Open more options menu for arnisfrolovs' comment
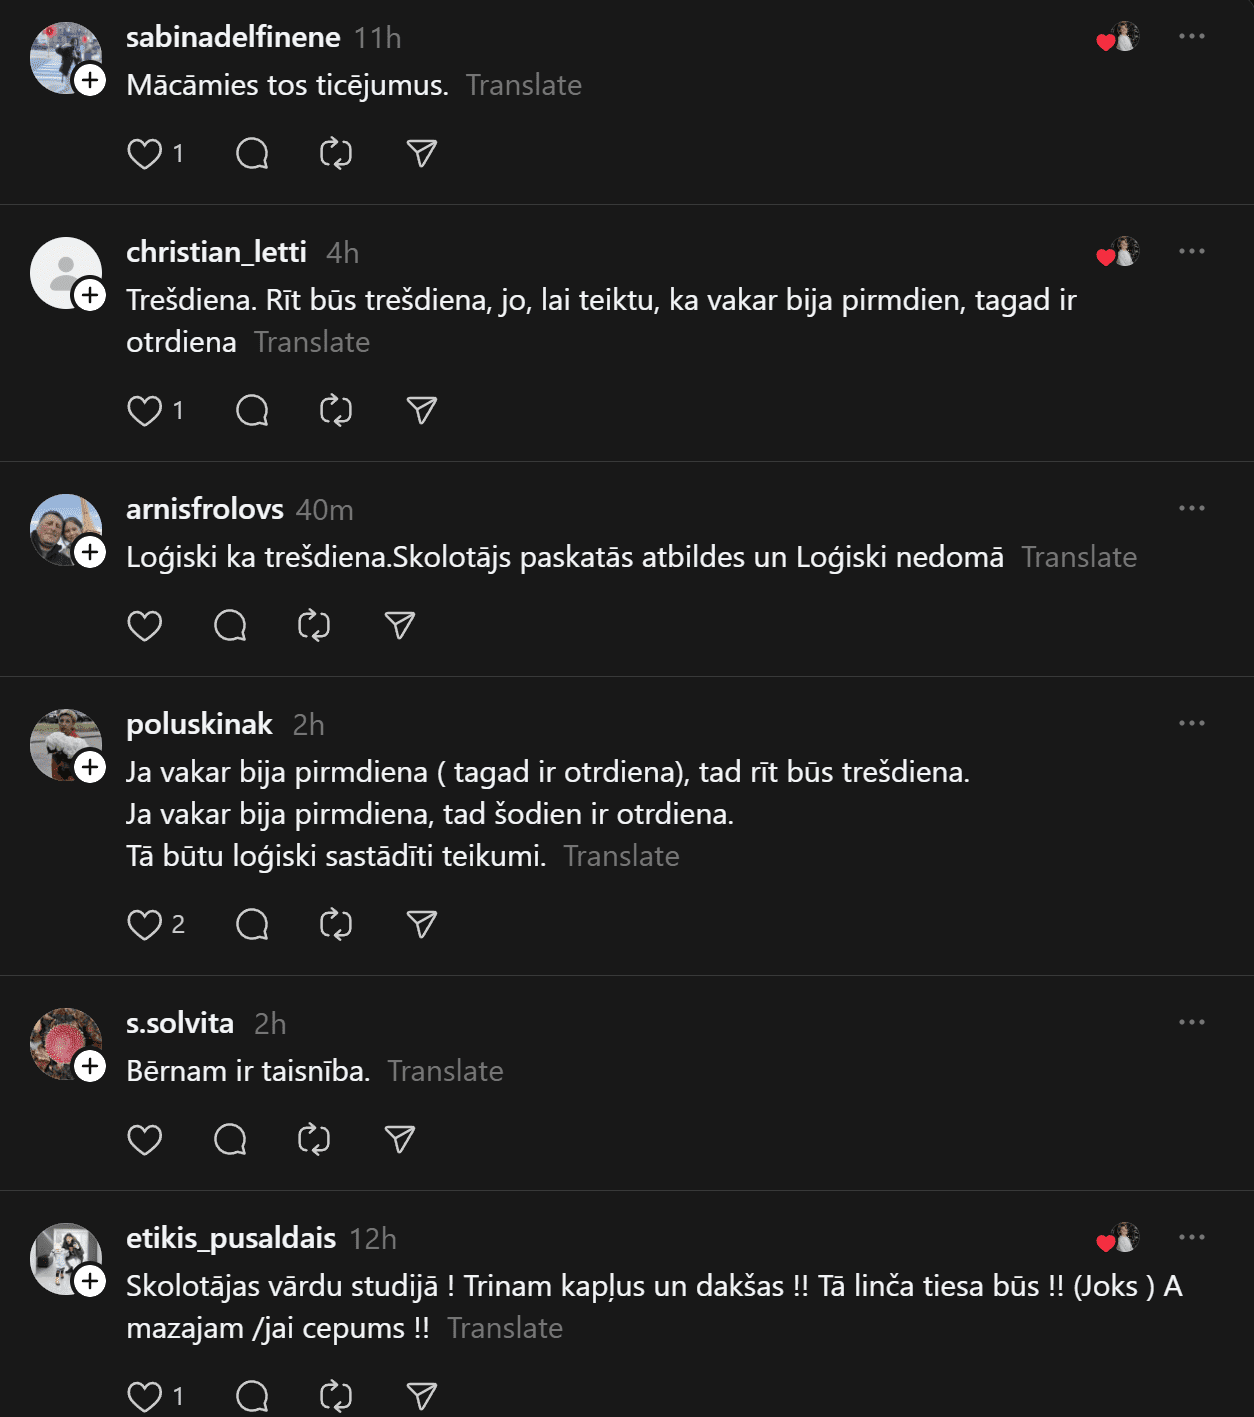The image size is (1254, 1417). [1191, 509]
